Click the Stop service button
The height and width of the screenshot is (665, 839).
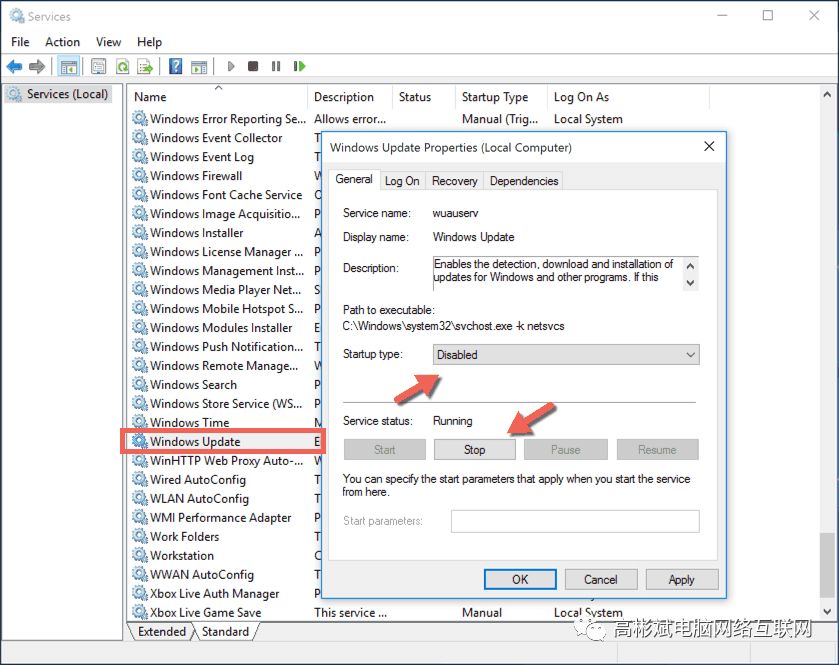click(475, 449)
